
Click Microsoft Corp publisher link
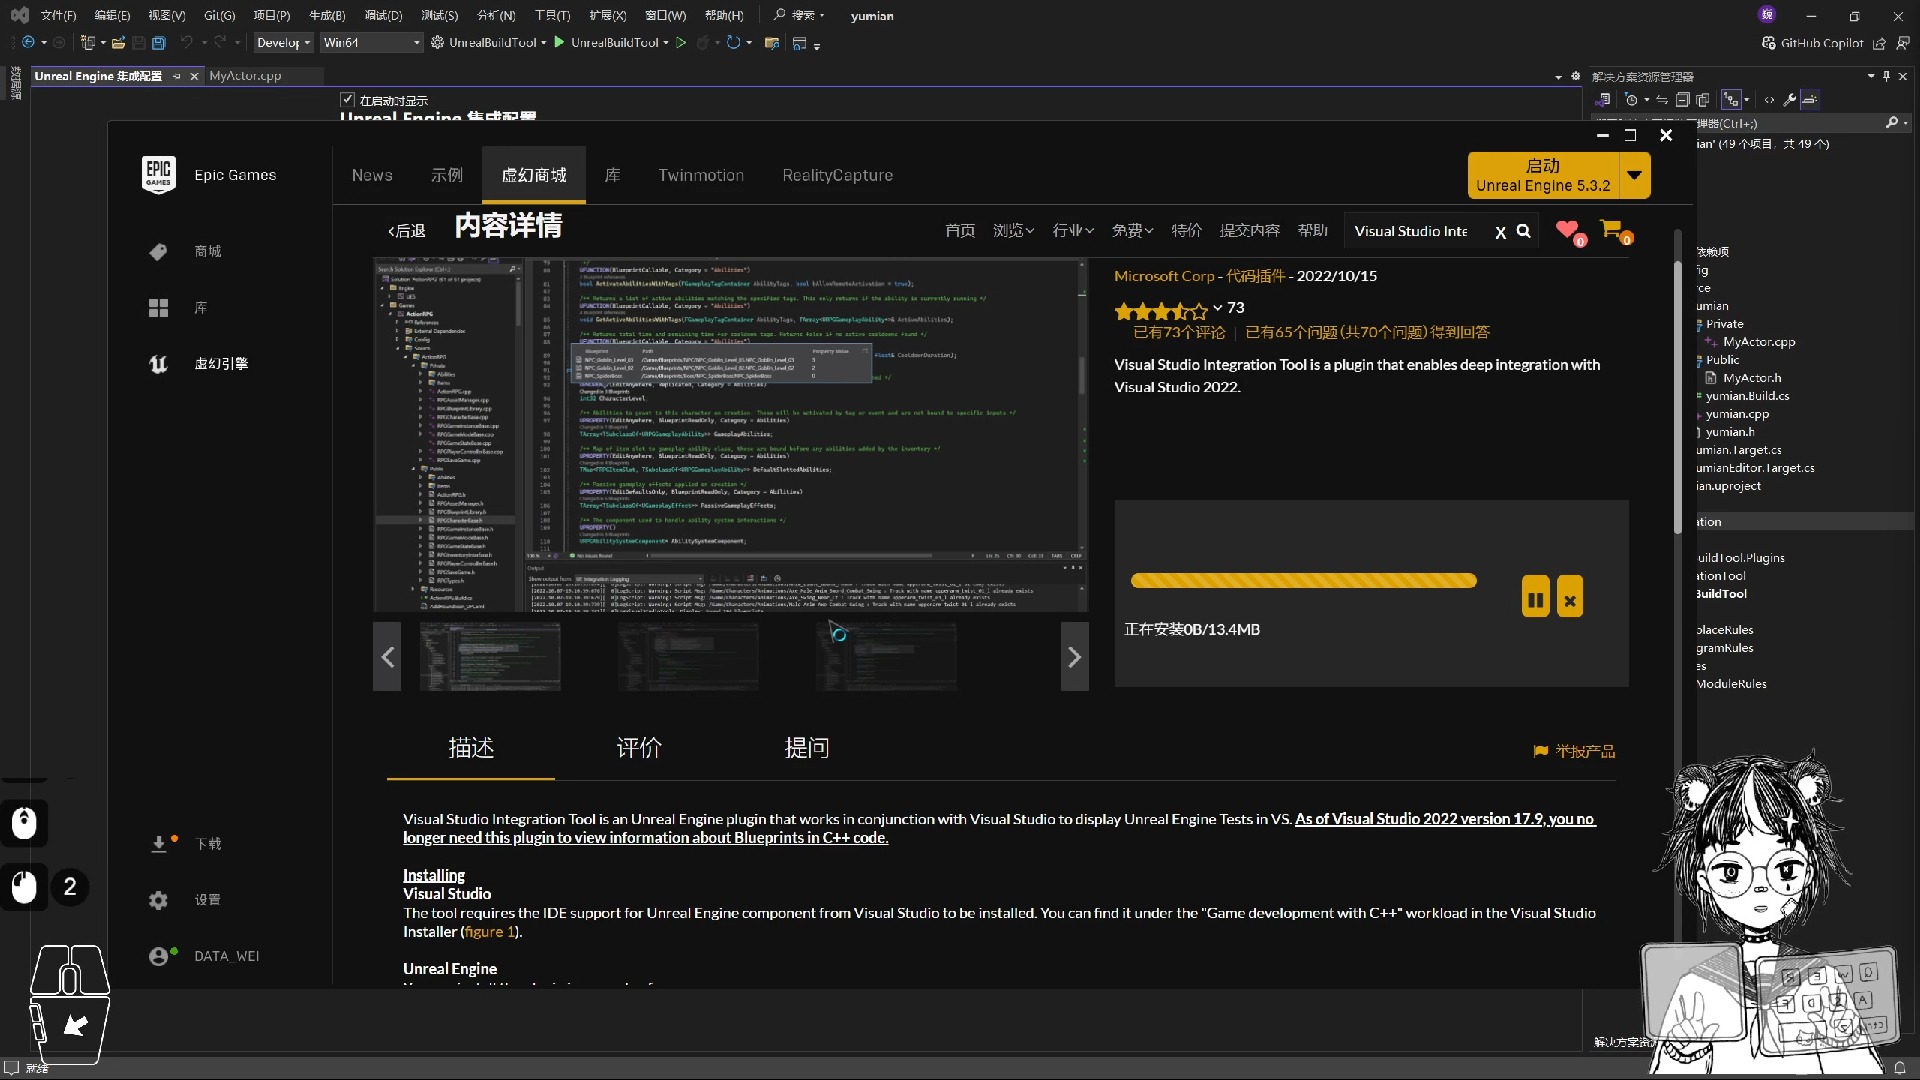pos(1164,276)
